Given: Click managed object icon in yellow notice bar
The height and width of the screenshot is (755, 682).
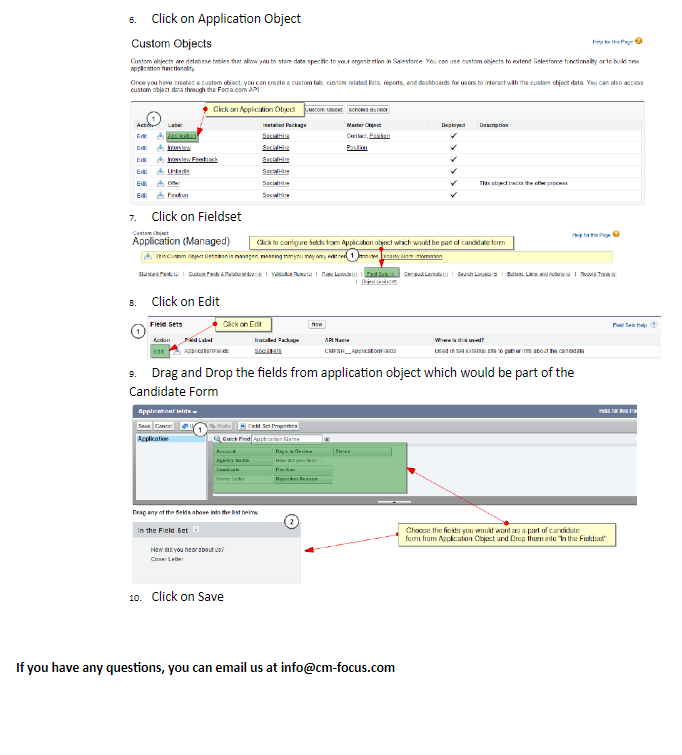Looking at the screenshot, I should click(x=148, y=256).
